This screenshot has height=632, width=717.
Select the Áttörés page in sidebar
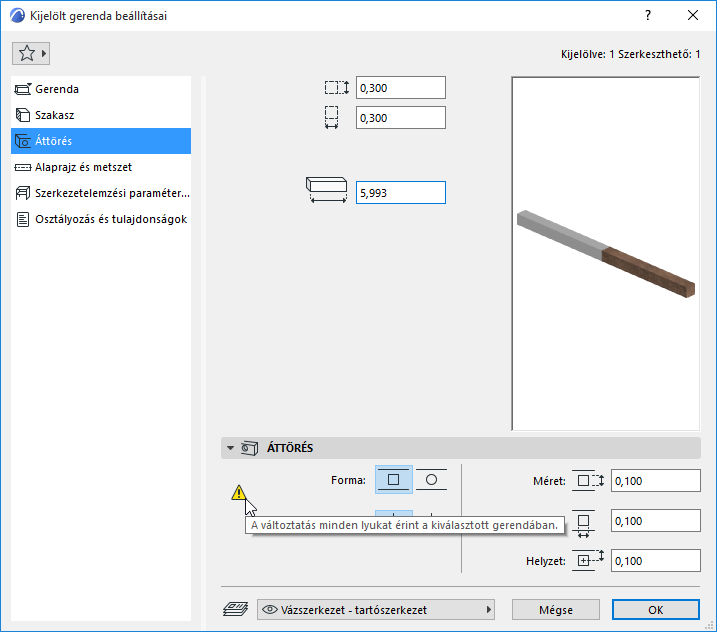[101, 141]
